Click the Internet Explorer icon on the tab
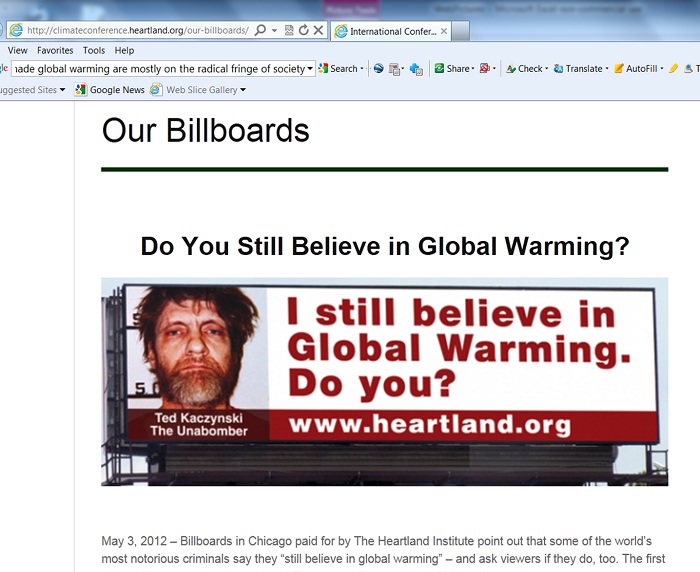The width and height of the screenshot is (700, 572). (x=341, y=31)
